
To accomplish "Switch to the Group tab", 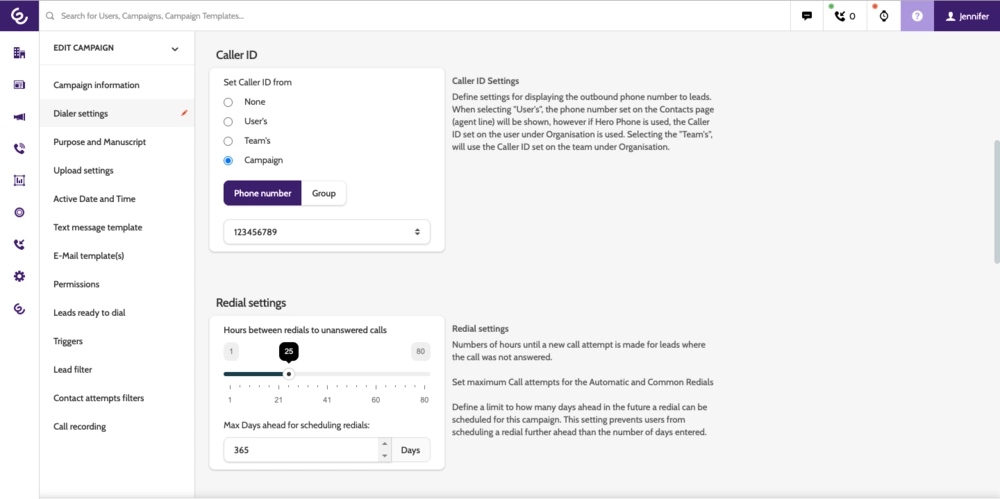I will point(323,193).
